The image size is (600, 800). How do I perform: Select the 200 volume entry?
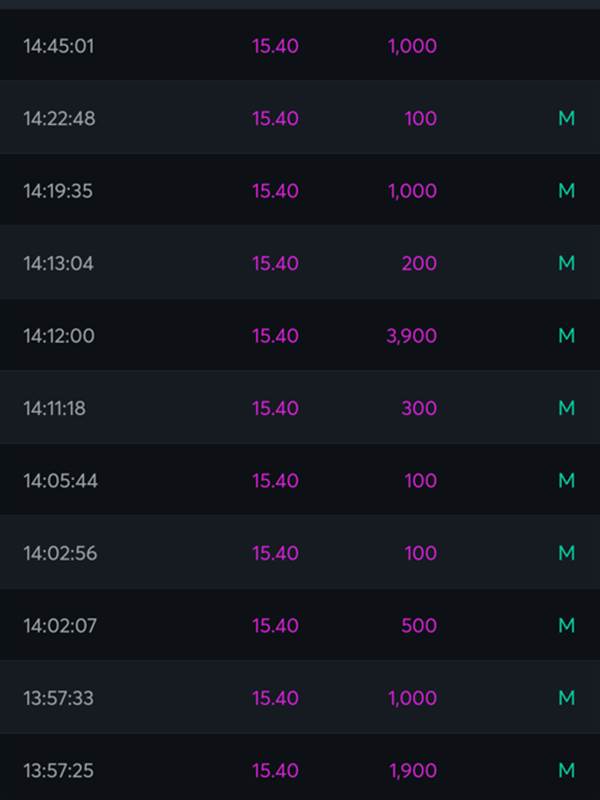point(419,264)
